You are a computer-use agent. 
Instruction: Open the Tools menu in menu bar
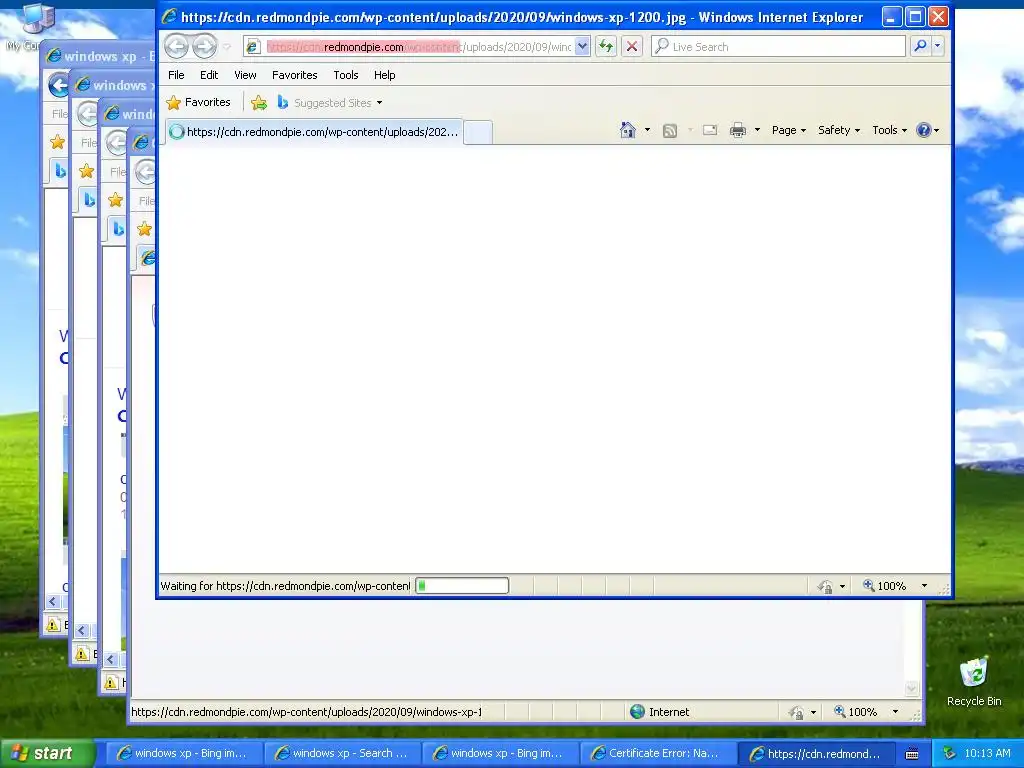pyautogui.click(x=345, y=75)
